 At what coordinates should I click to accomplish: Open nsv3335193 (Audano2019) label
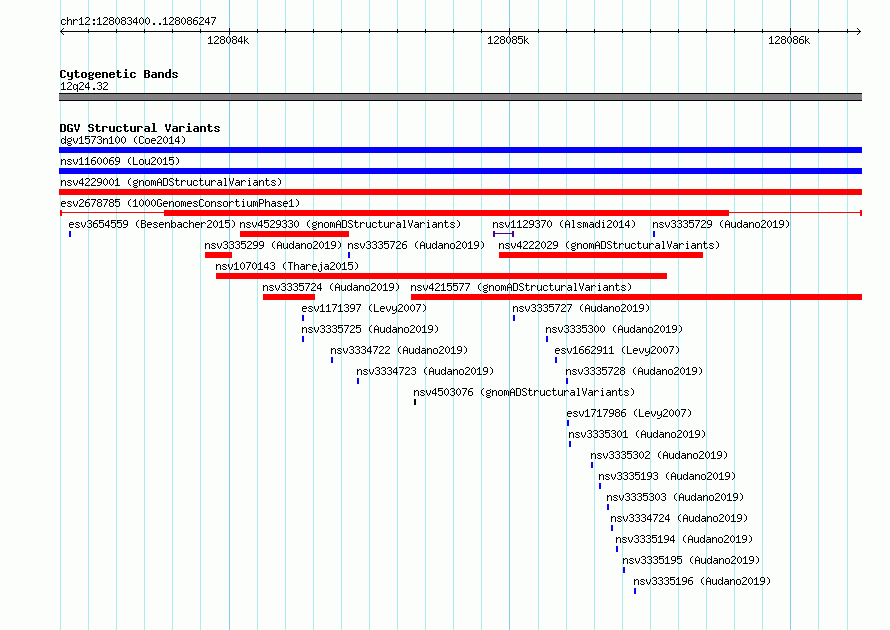click(x=667, y=476)
